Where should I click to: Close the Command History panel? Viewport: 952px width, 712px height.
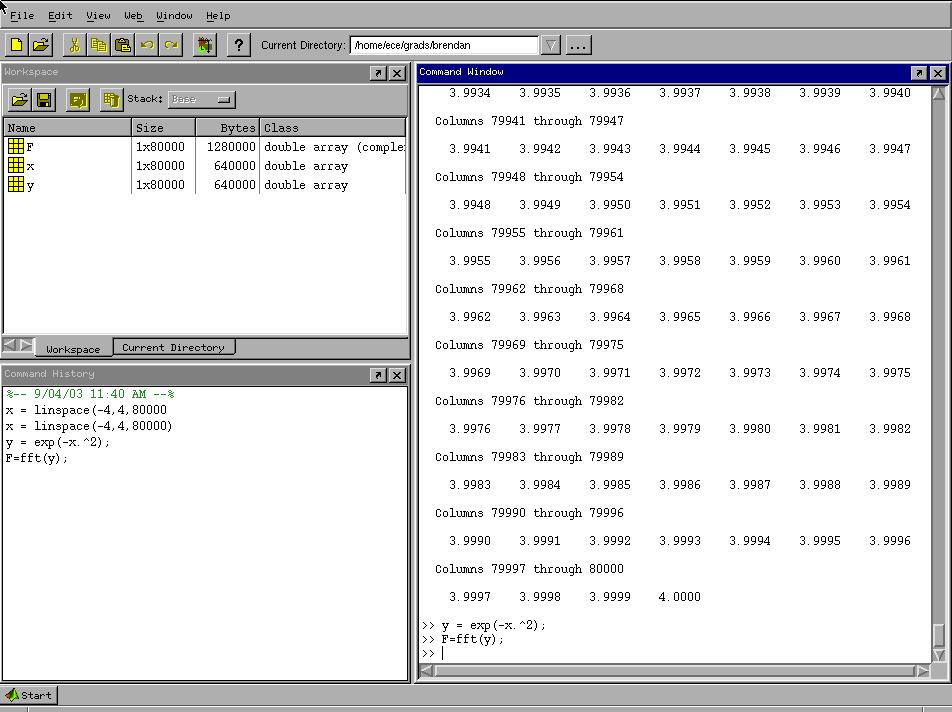(x=397, y=375)
